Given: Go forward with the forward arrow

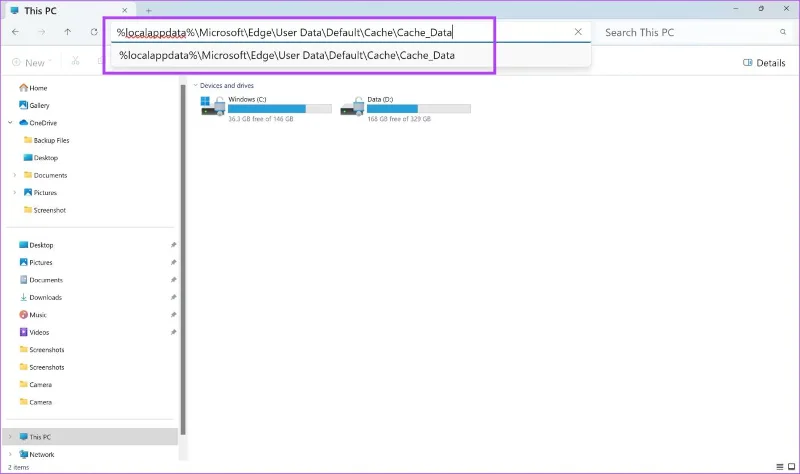Looking at the screenshot, I should click(41, 32).
